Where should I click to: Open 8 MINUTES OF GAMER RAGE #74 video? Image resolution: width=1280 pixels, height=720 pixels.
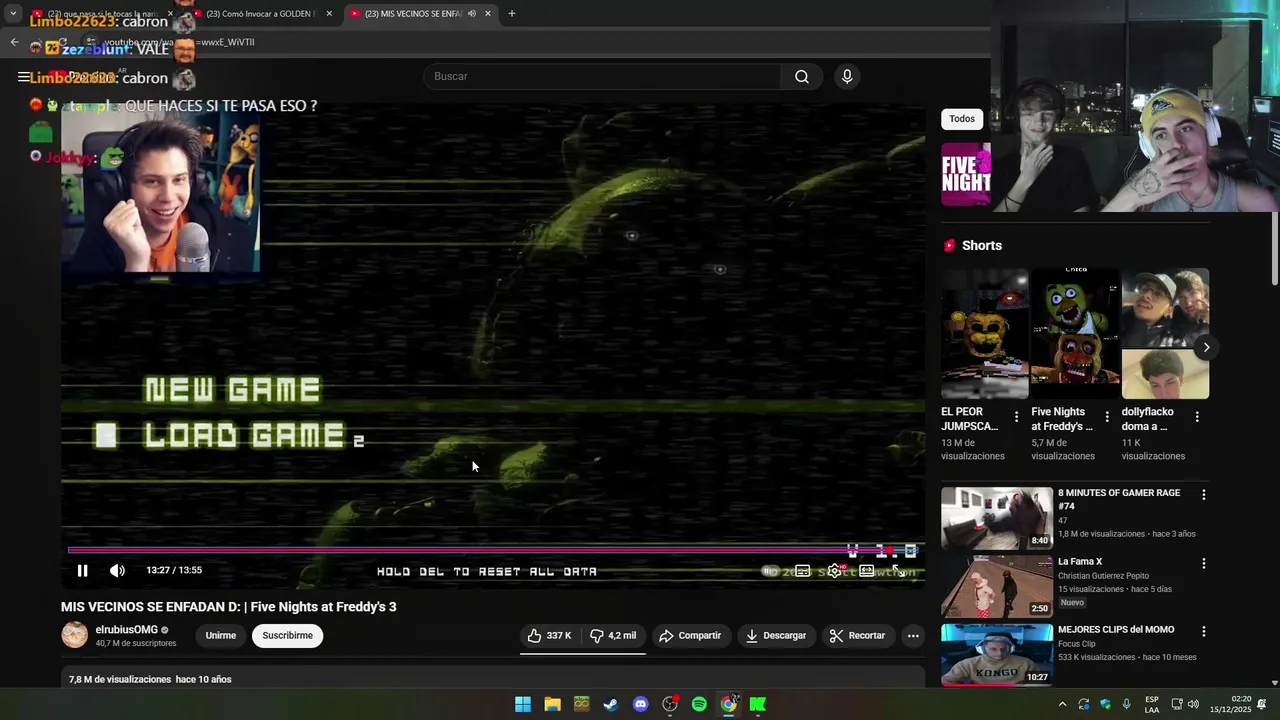click(x=997, y=518)
